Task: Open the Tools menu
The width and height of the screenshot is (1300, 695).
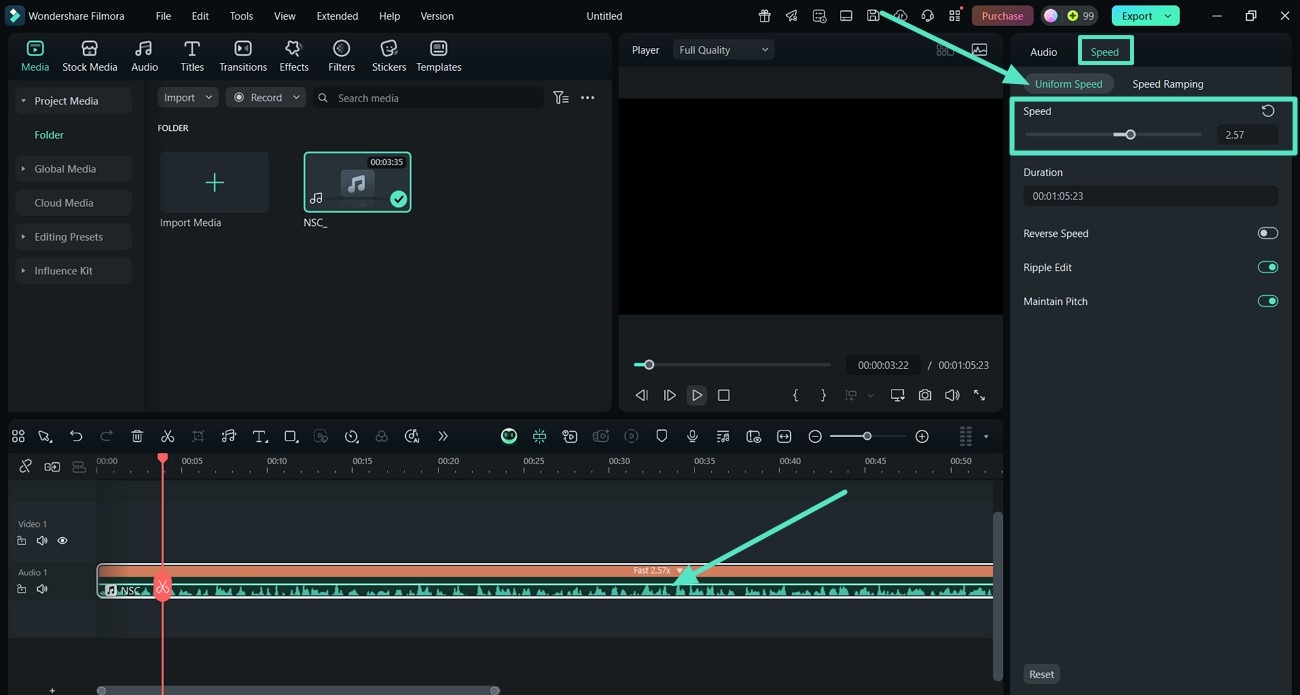Action: pos(241,16)
